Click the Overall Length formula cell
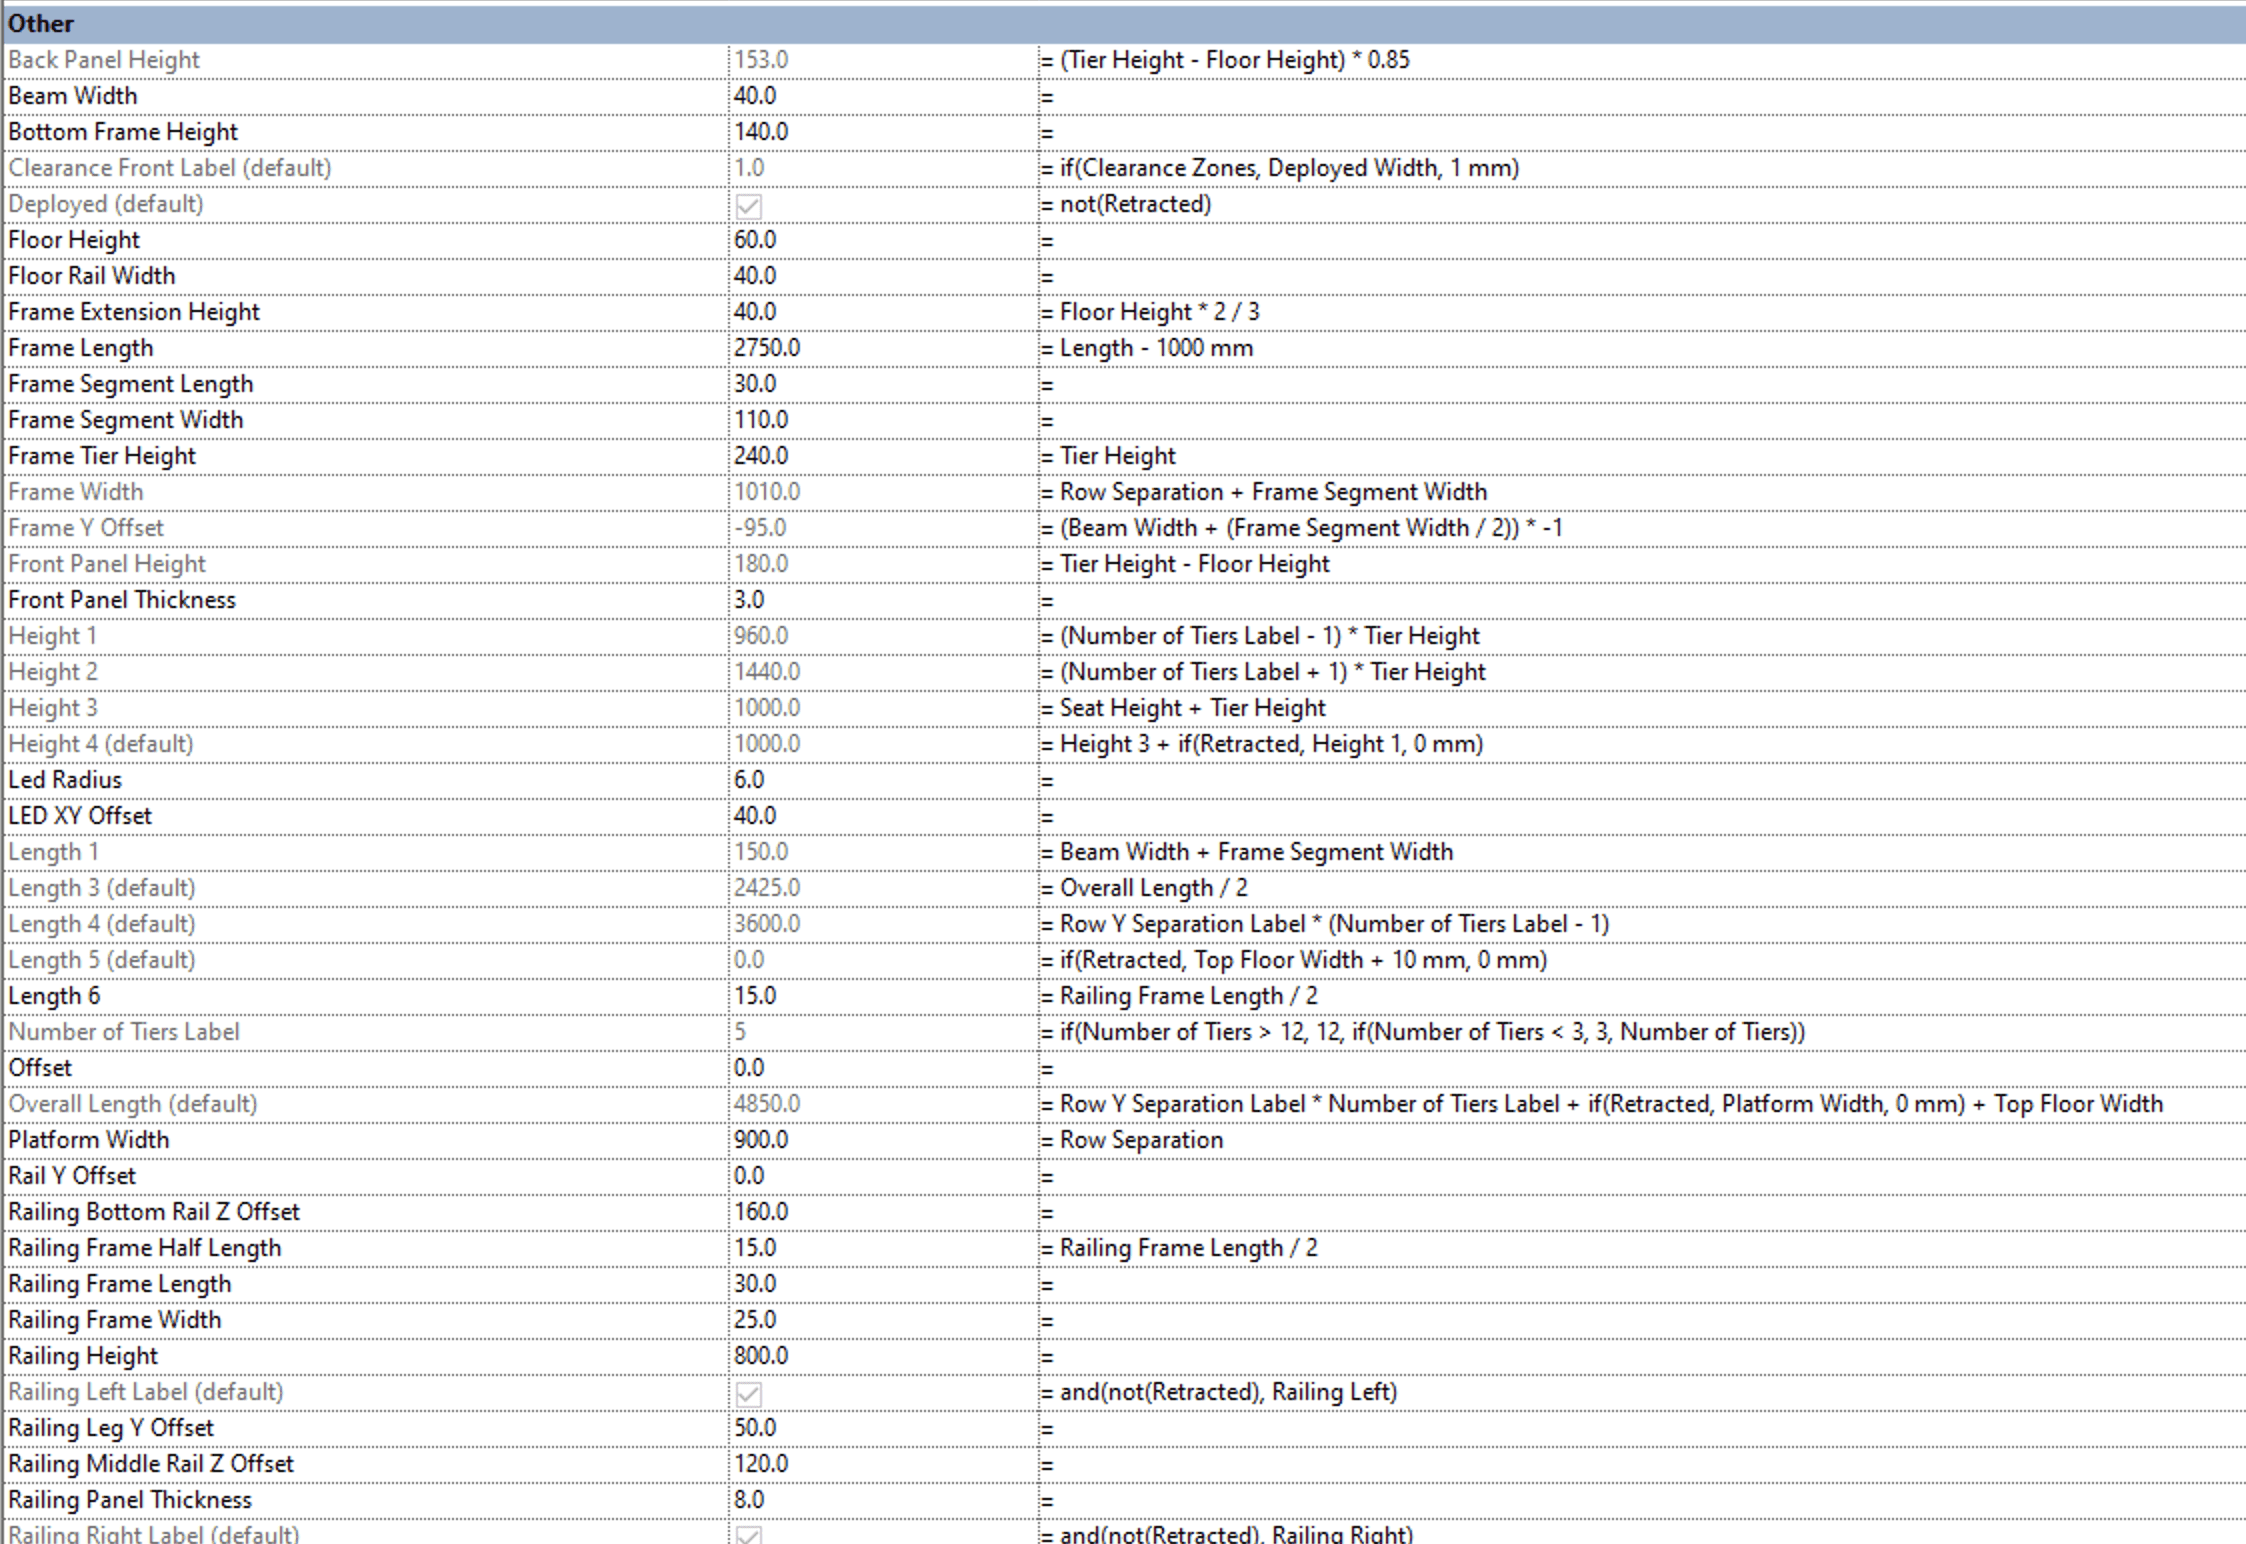This screenshot has width=2246, height=1544. (x=1600, y=1104)
